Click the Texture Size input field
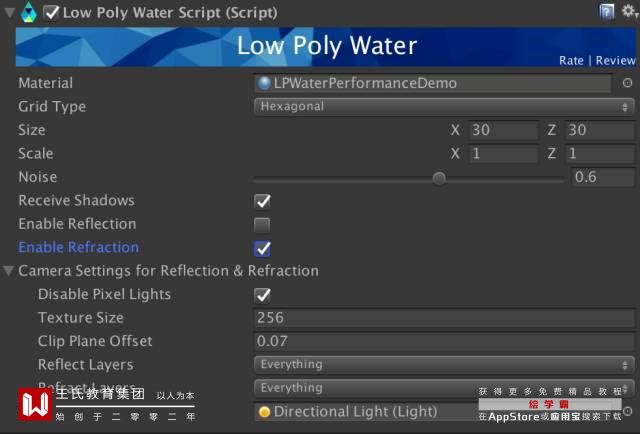 pos(444,318)
